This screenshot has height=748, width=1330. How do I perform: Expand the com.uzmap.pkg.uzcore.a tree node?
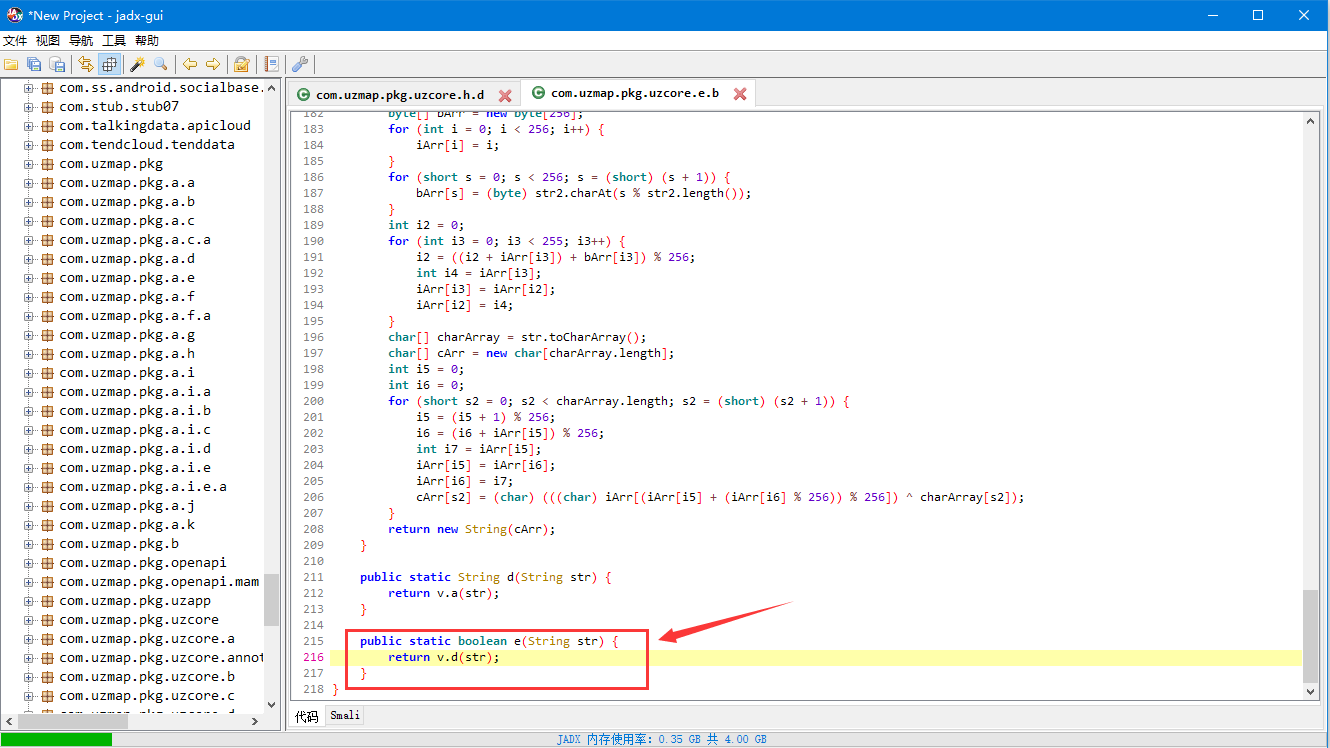(x=29, y=639)
